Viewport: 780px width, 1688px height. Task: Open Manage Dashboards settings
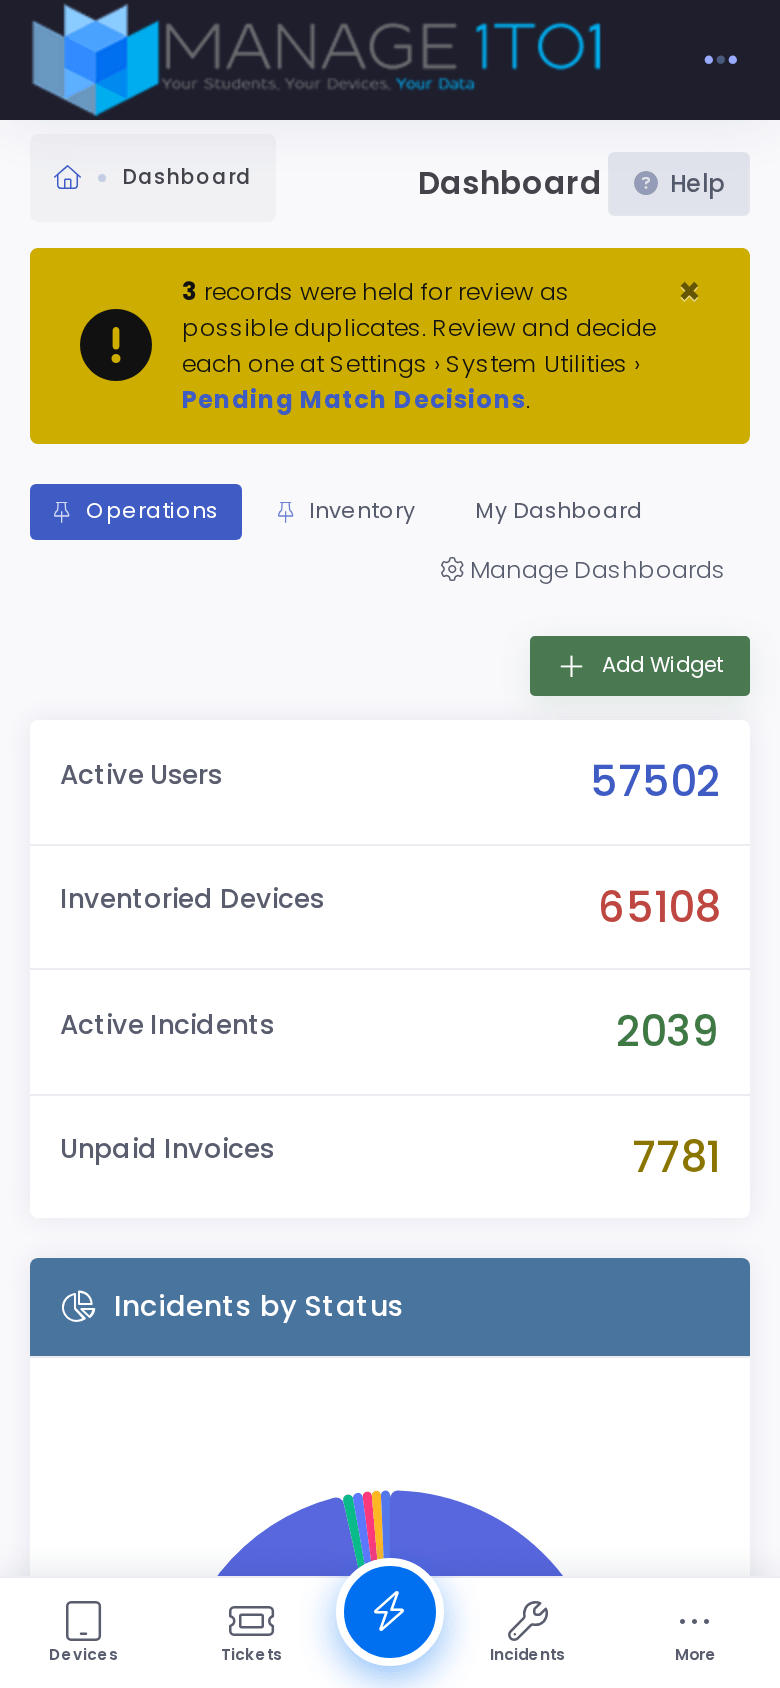click(582, 570)
